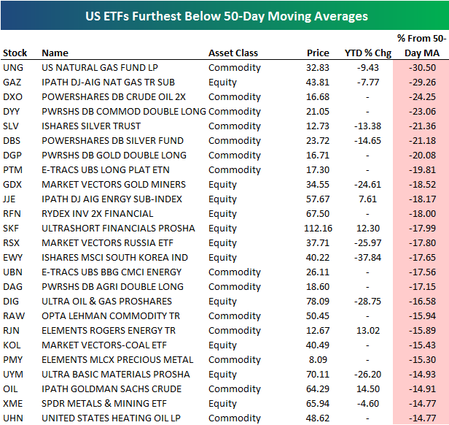Click ISHARES MSCI SOUTH KOREA IND name
Viewport: 449px width, 425px height.
coord(115,258)
